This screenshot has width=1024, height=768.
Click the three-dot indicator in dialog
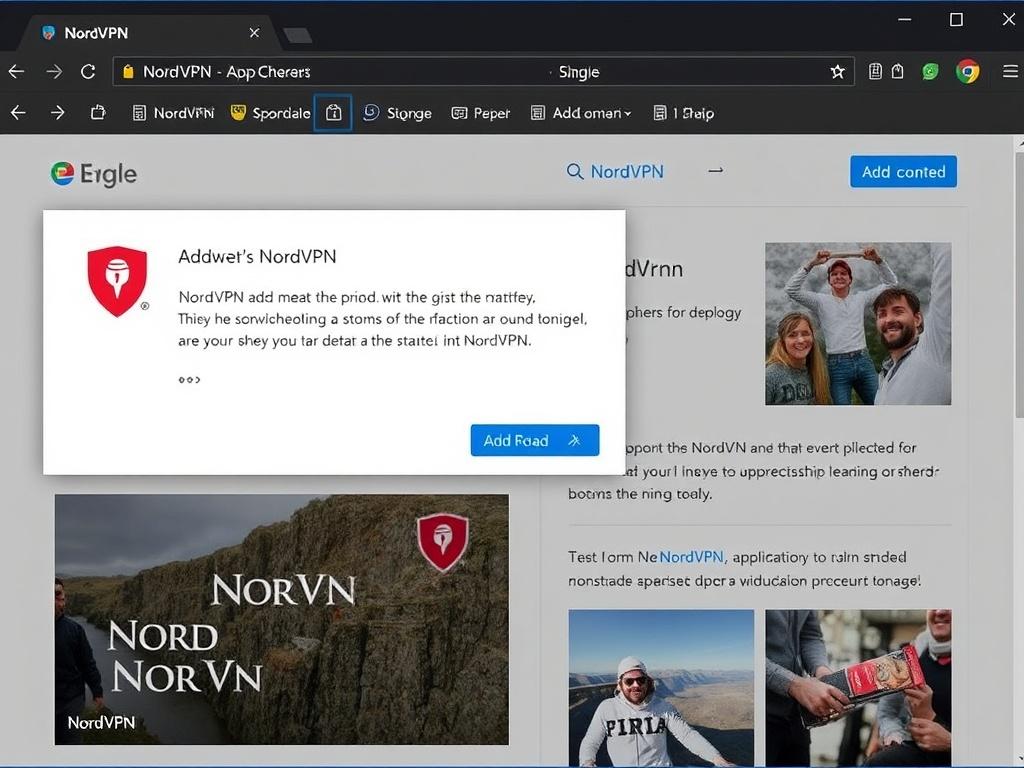pyautogui.click(x=189, y=379)
